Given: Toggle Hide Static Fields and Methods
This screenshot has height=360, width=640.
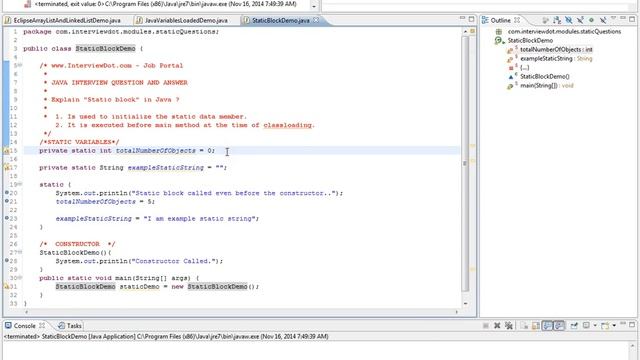Looking at the screenshot, I should pos(580,20).
